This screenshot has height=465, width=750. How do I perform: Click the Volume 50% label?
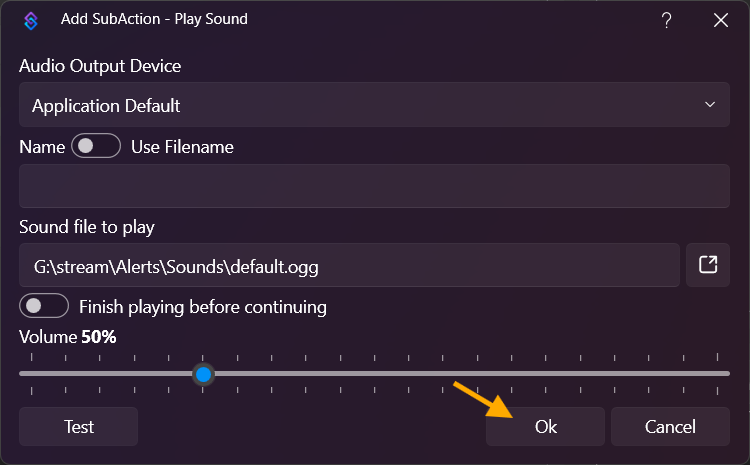point(68,337)
